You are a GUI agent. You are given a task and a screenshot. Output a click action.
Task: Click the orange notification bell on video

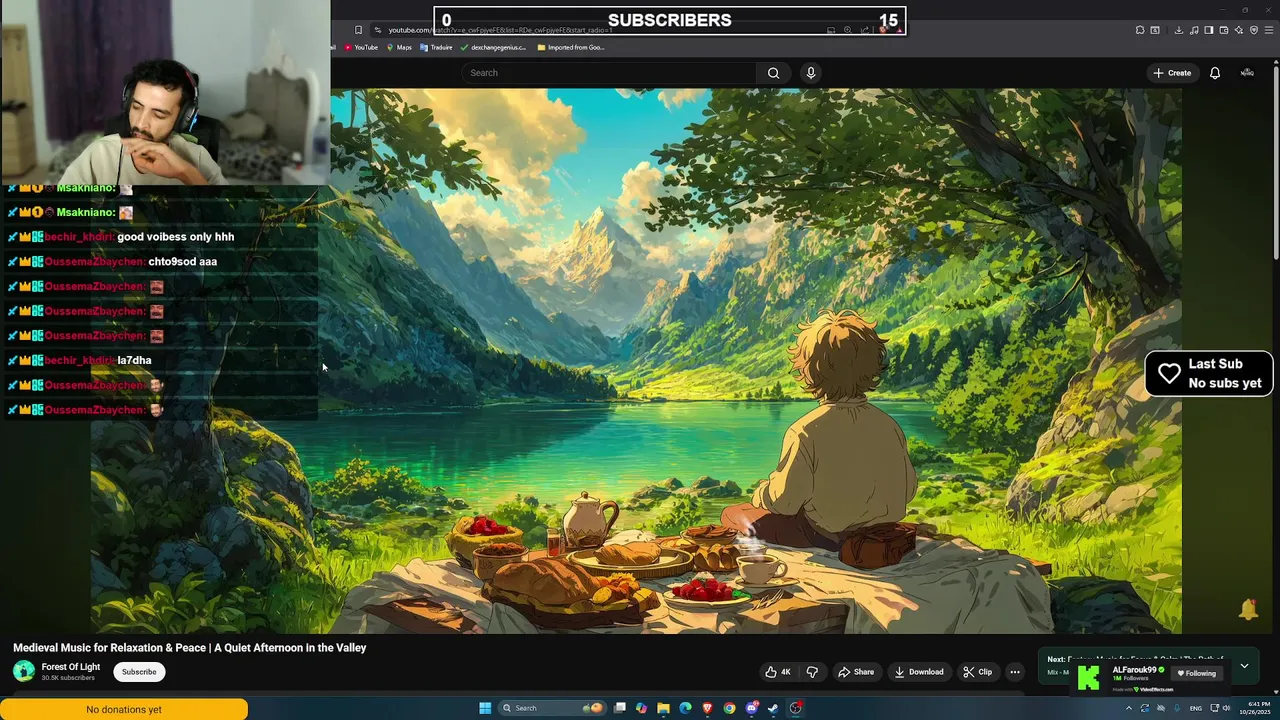(x=1248, y=609)
